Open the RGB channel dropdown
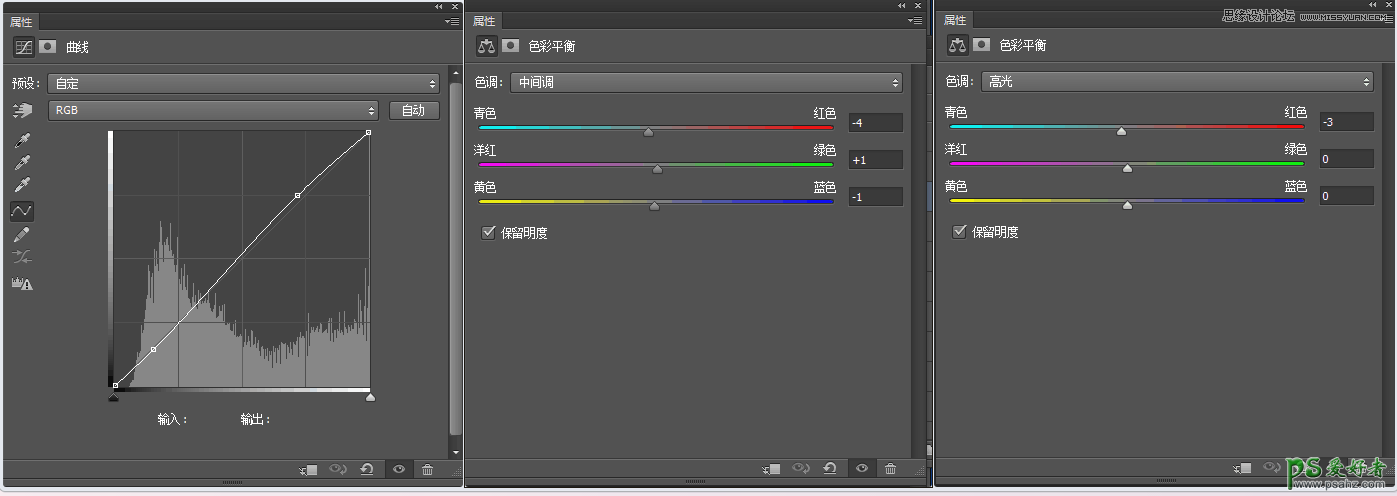Screen dimensions: 1397x496 click(214, 111)
